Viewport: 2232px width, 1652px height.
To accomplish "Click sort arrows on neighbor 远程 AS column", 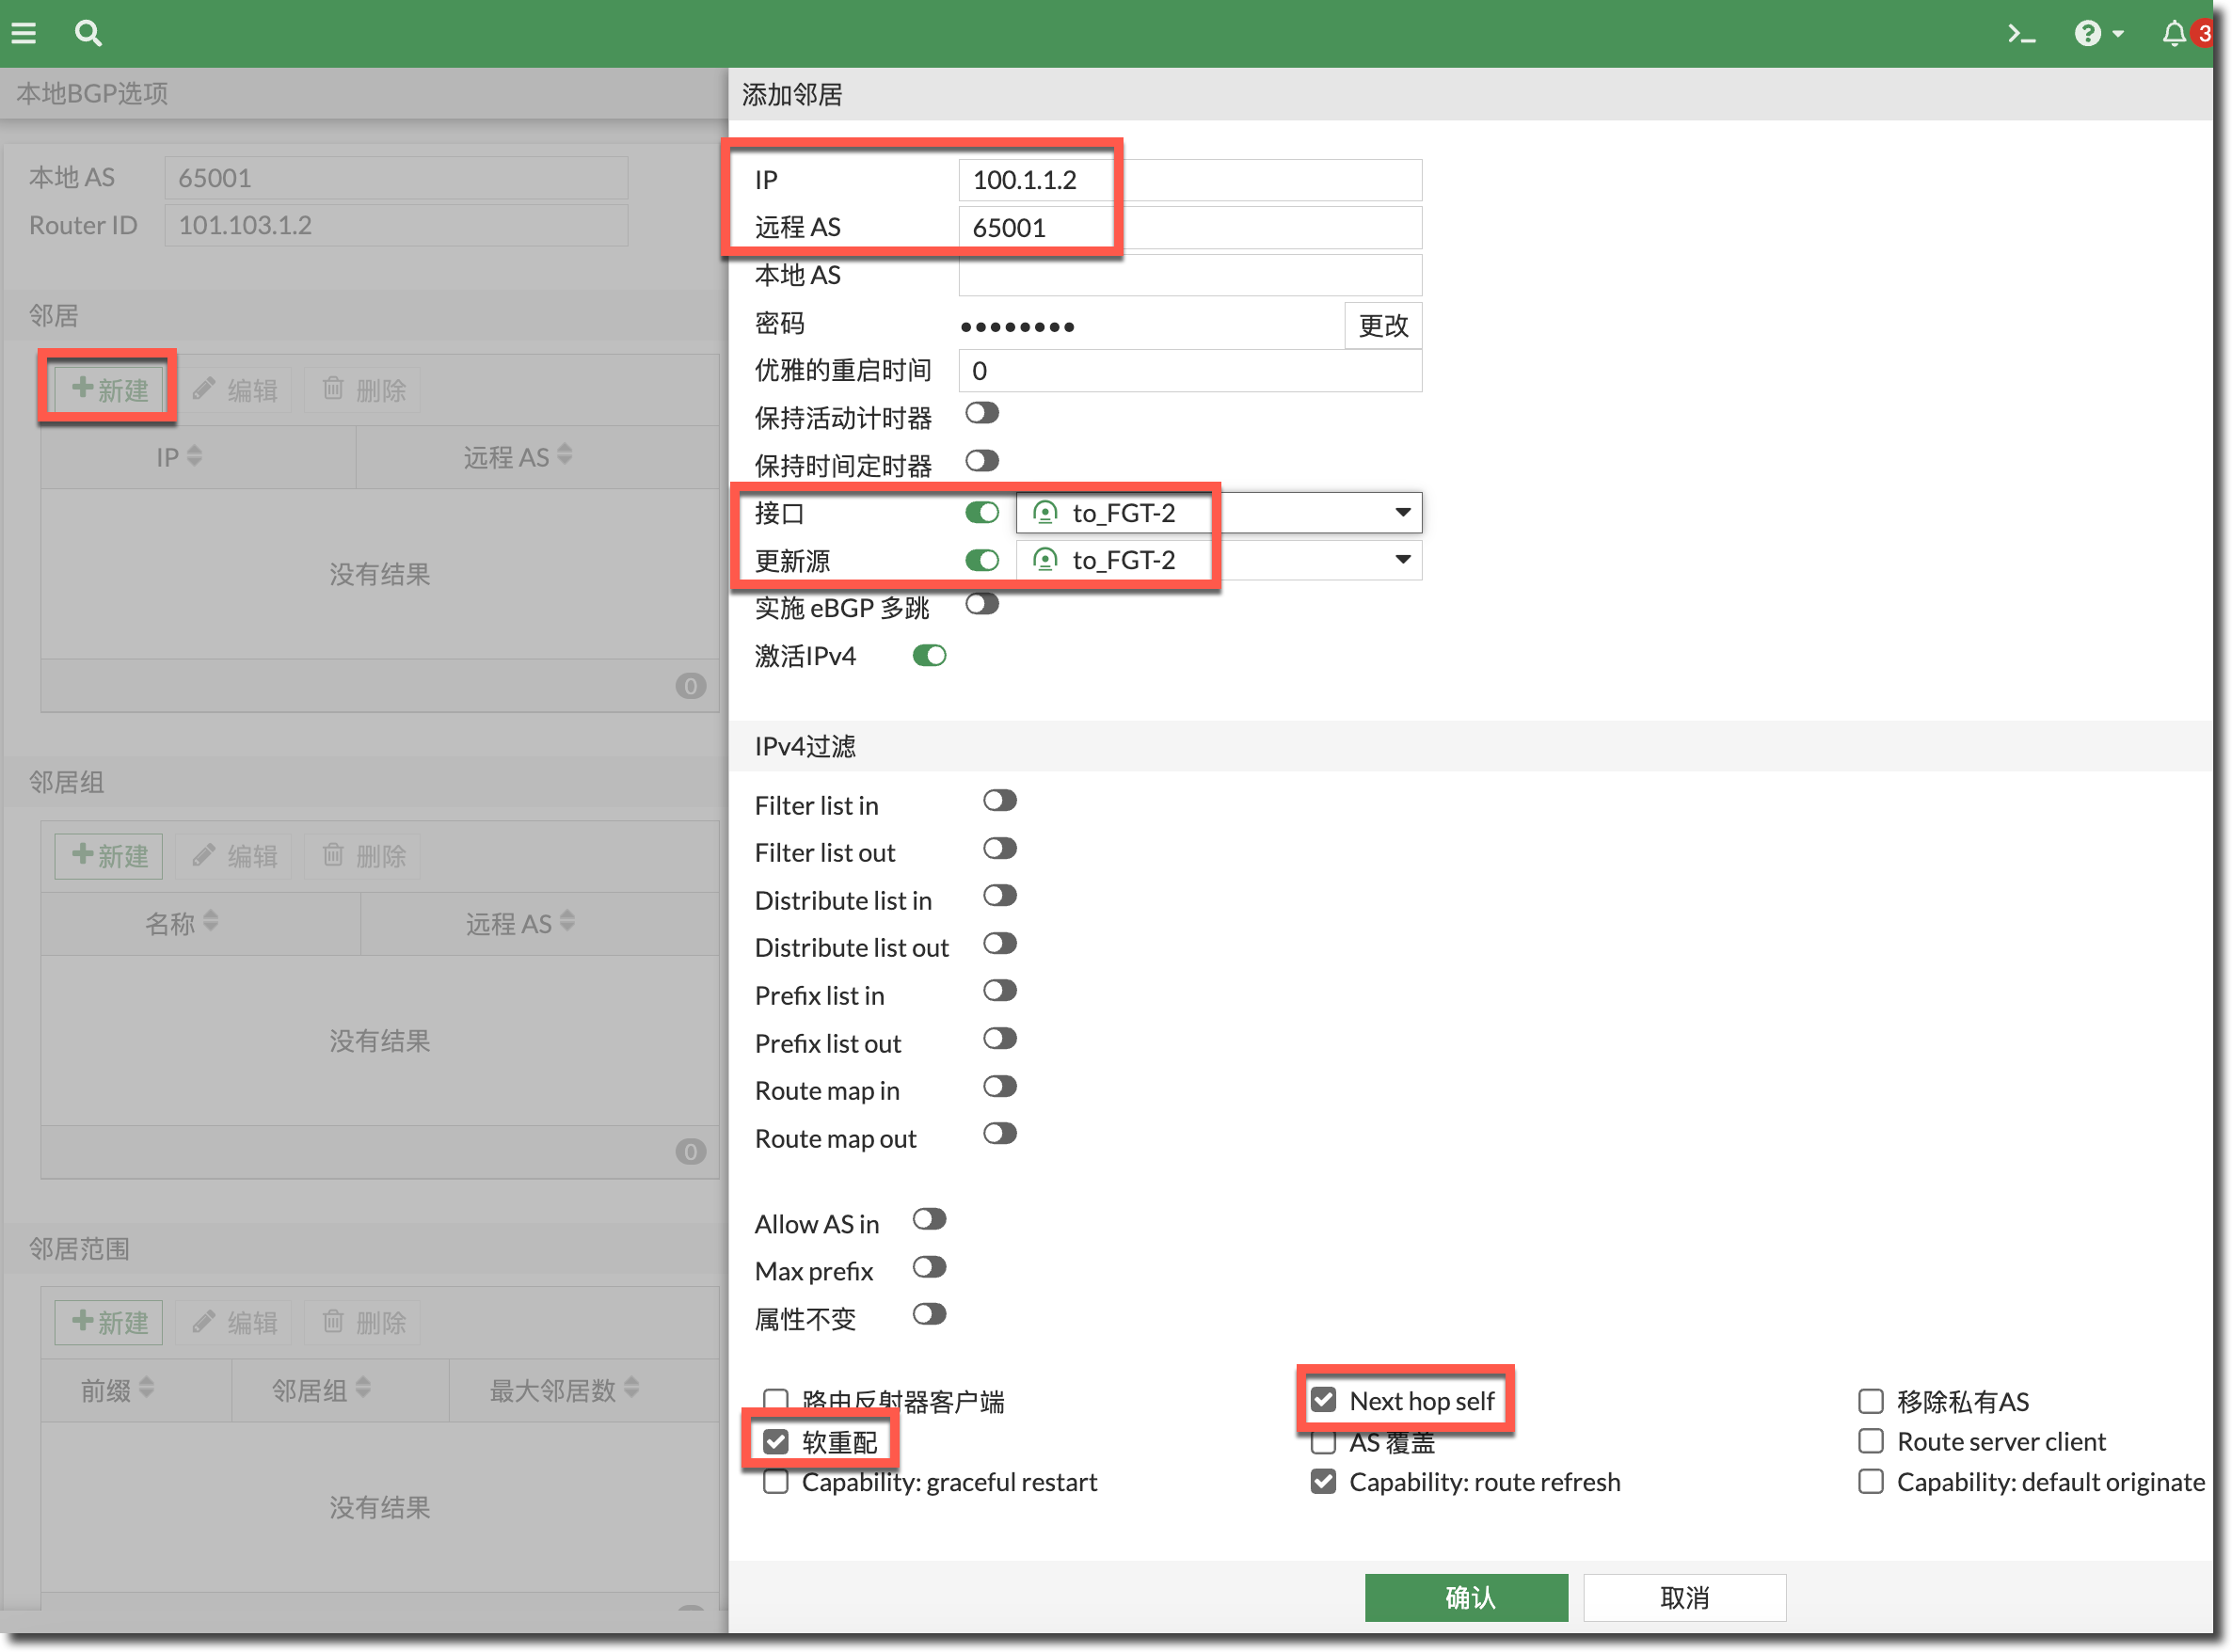I will tap(565, 456).
